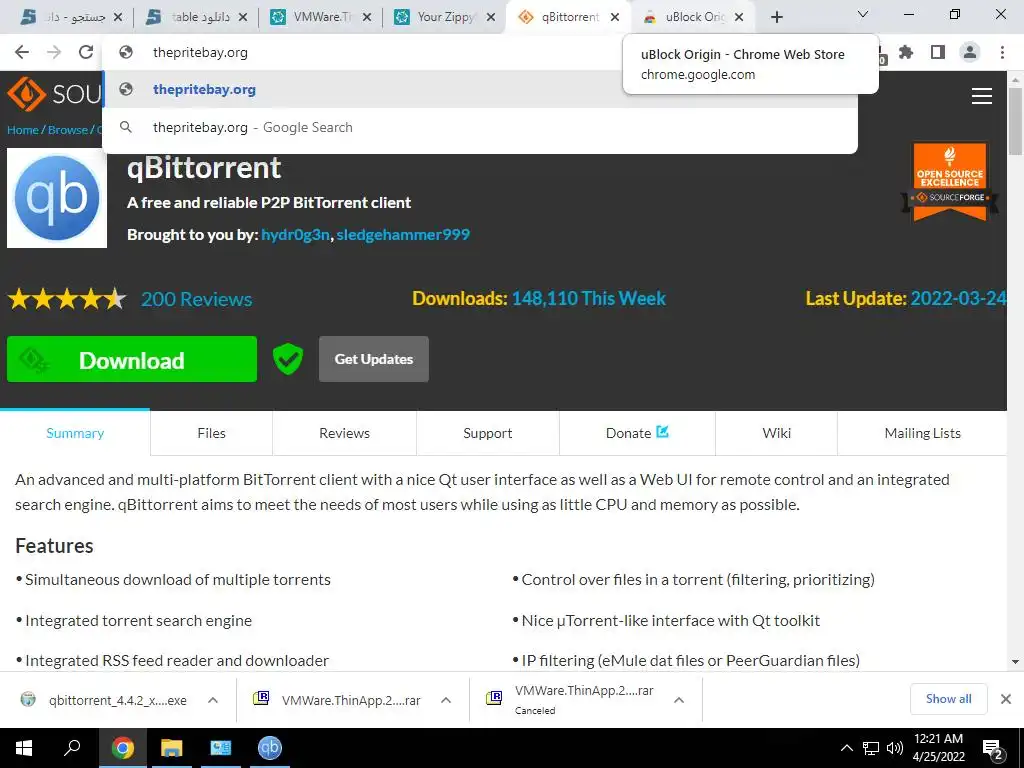The width and height of the screenshot is (1024, 768).
Task: Click Chrome icon in taskbar
Action: point(123,748)
